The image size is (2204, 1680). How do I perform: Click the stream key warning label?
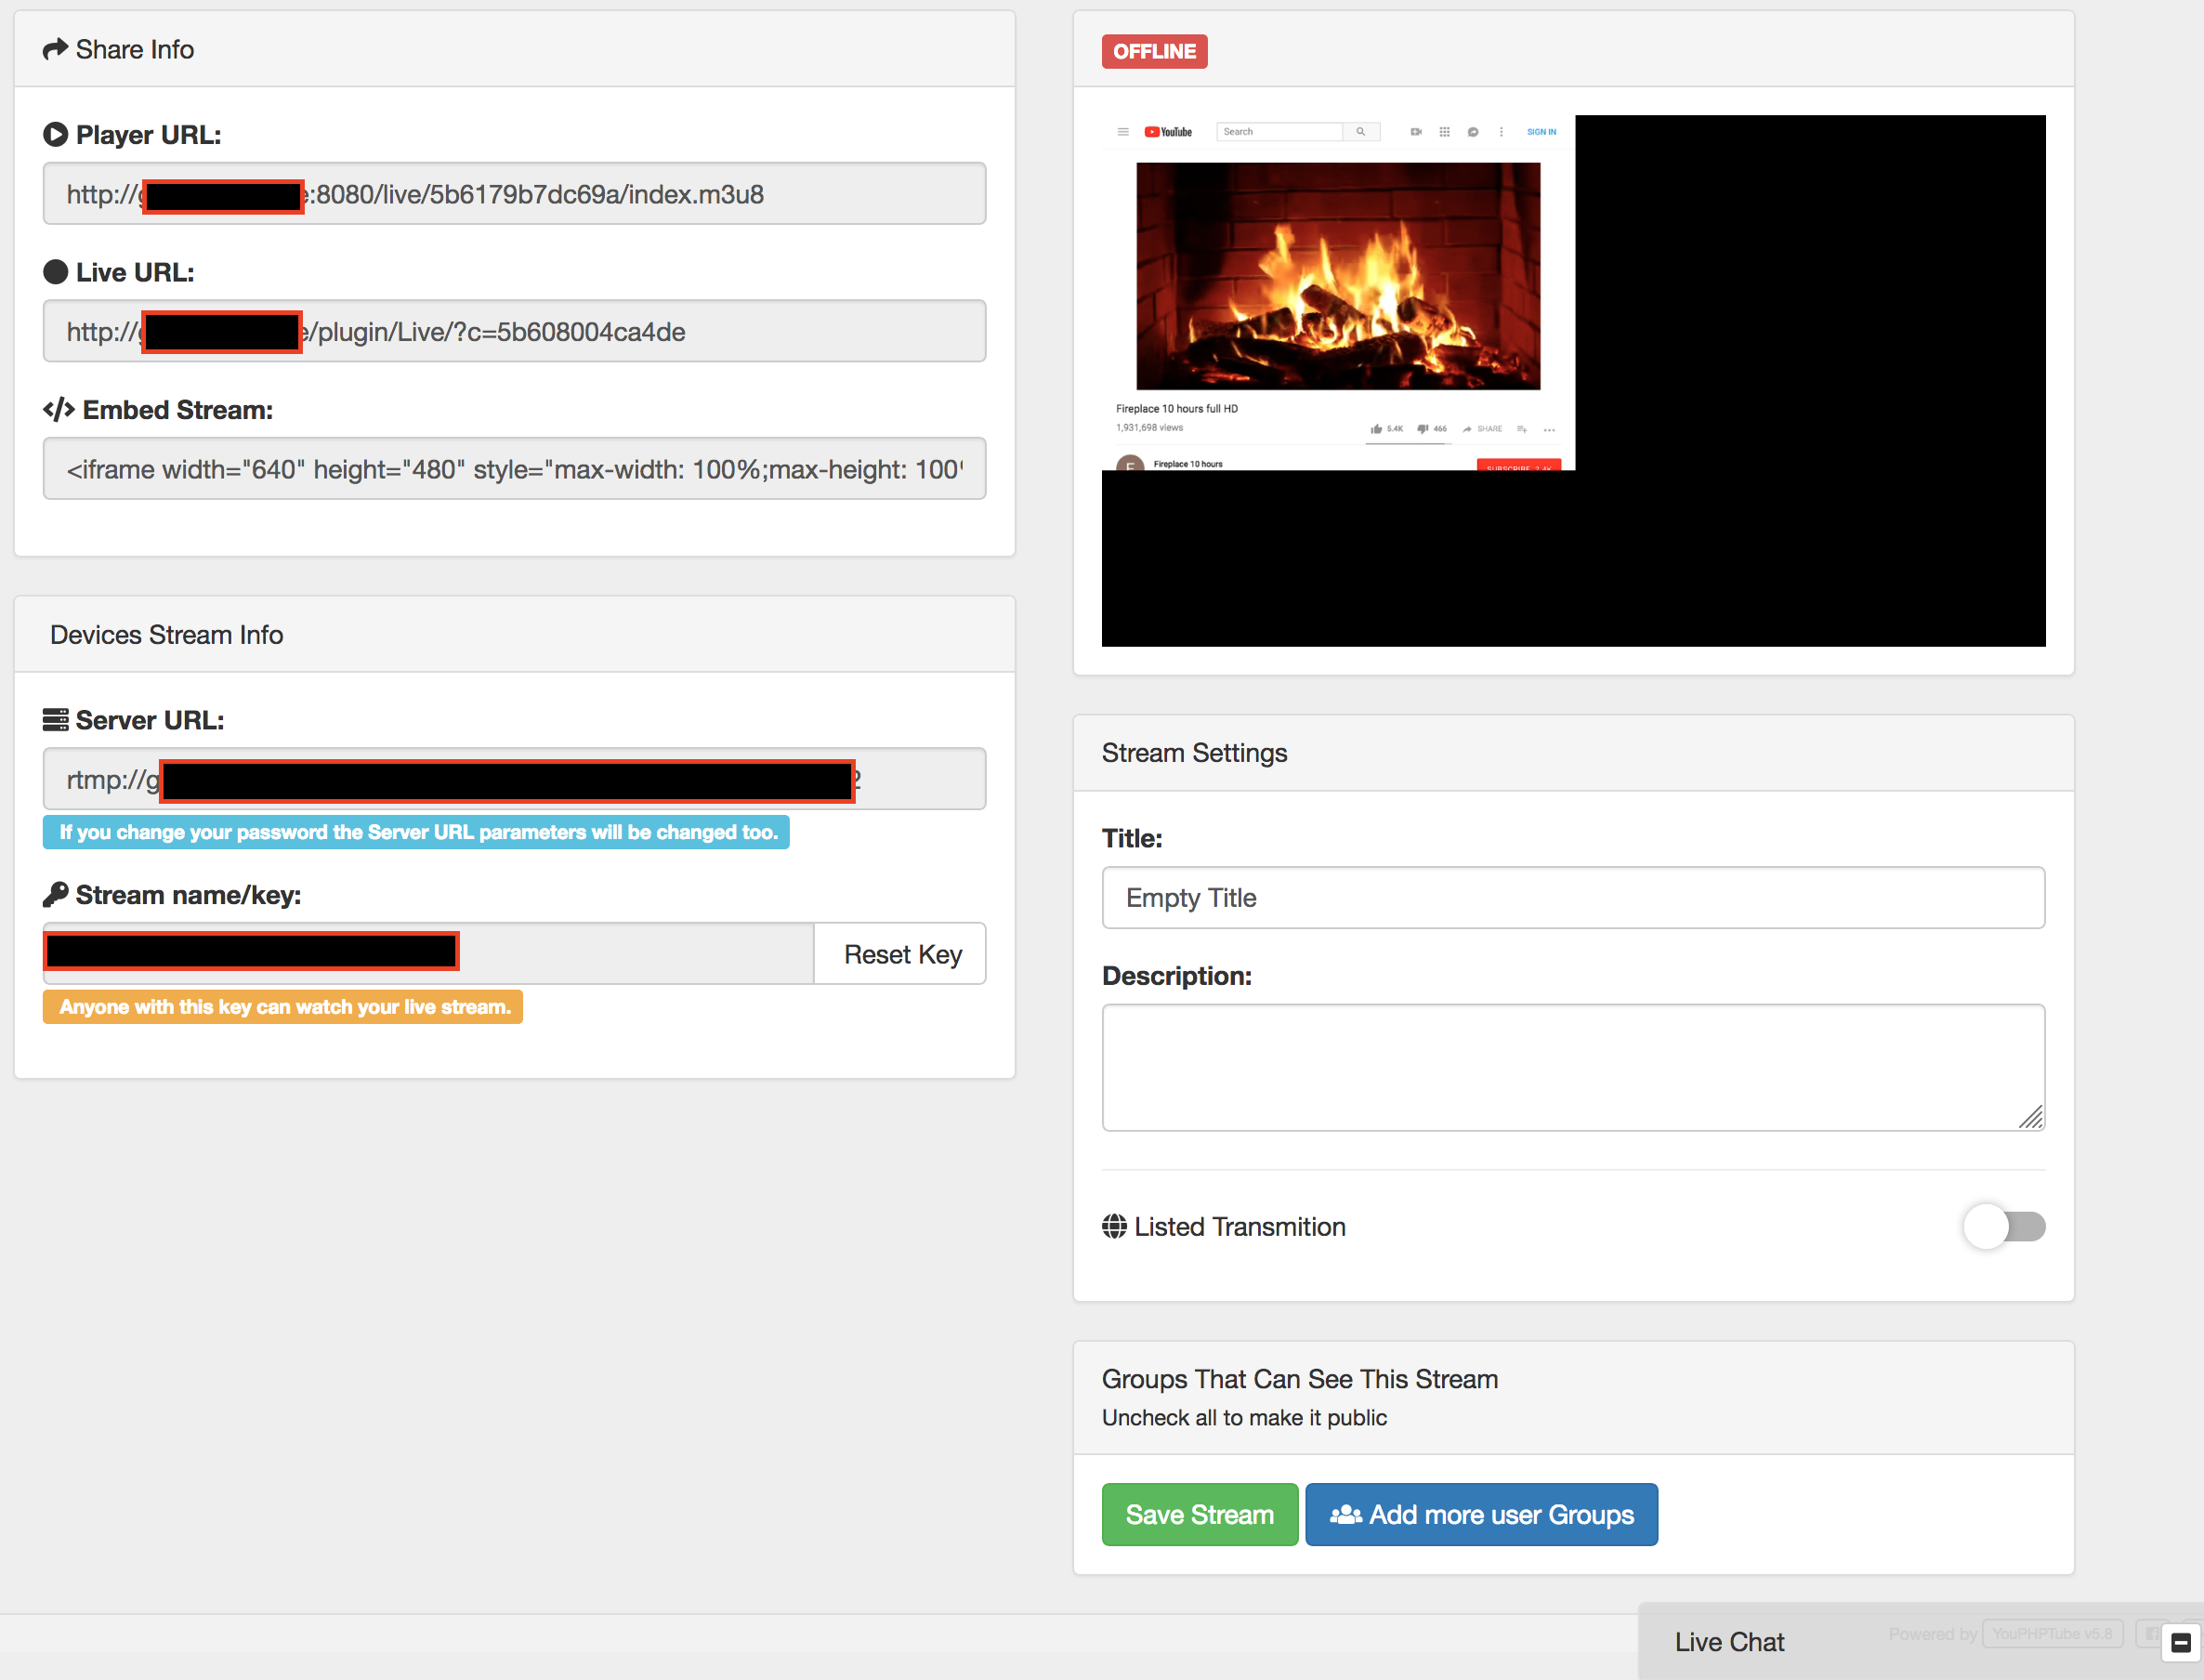[283, 1007]
